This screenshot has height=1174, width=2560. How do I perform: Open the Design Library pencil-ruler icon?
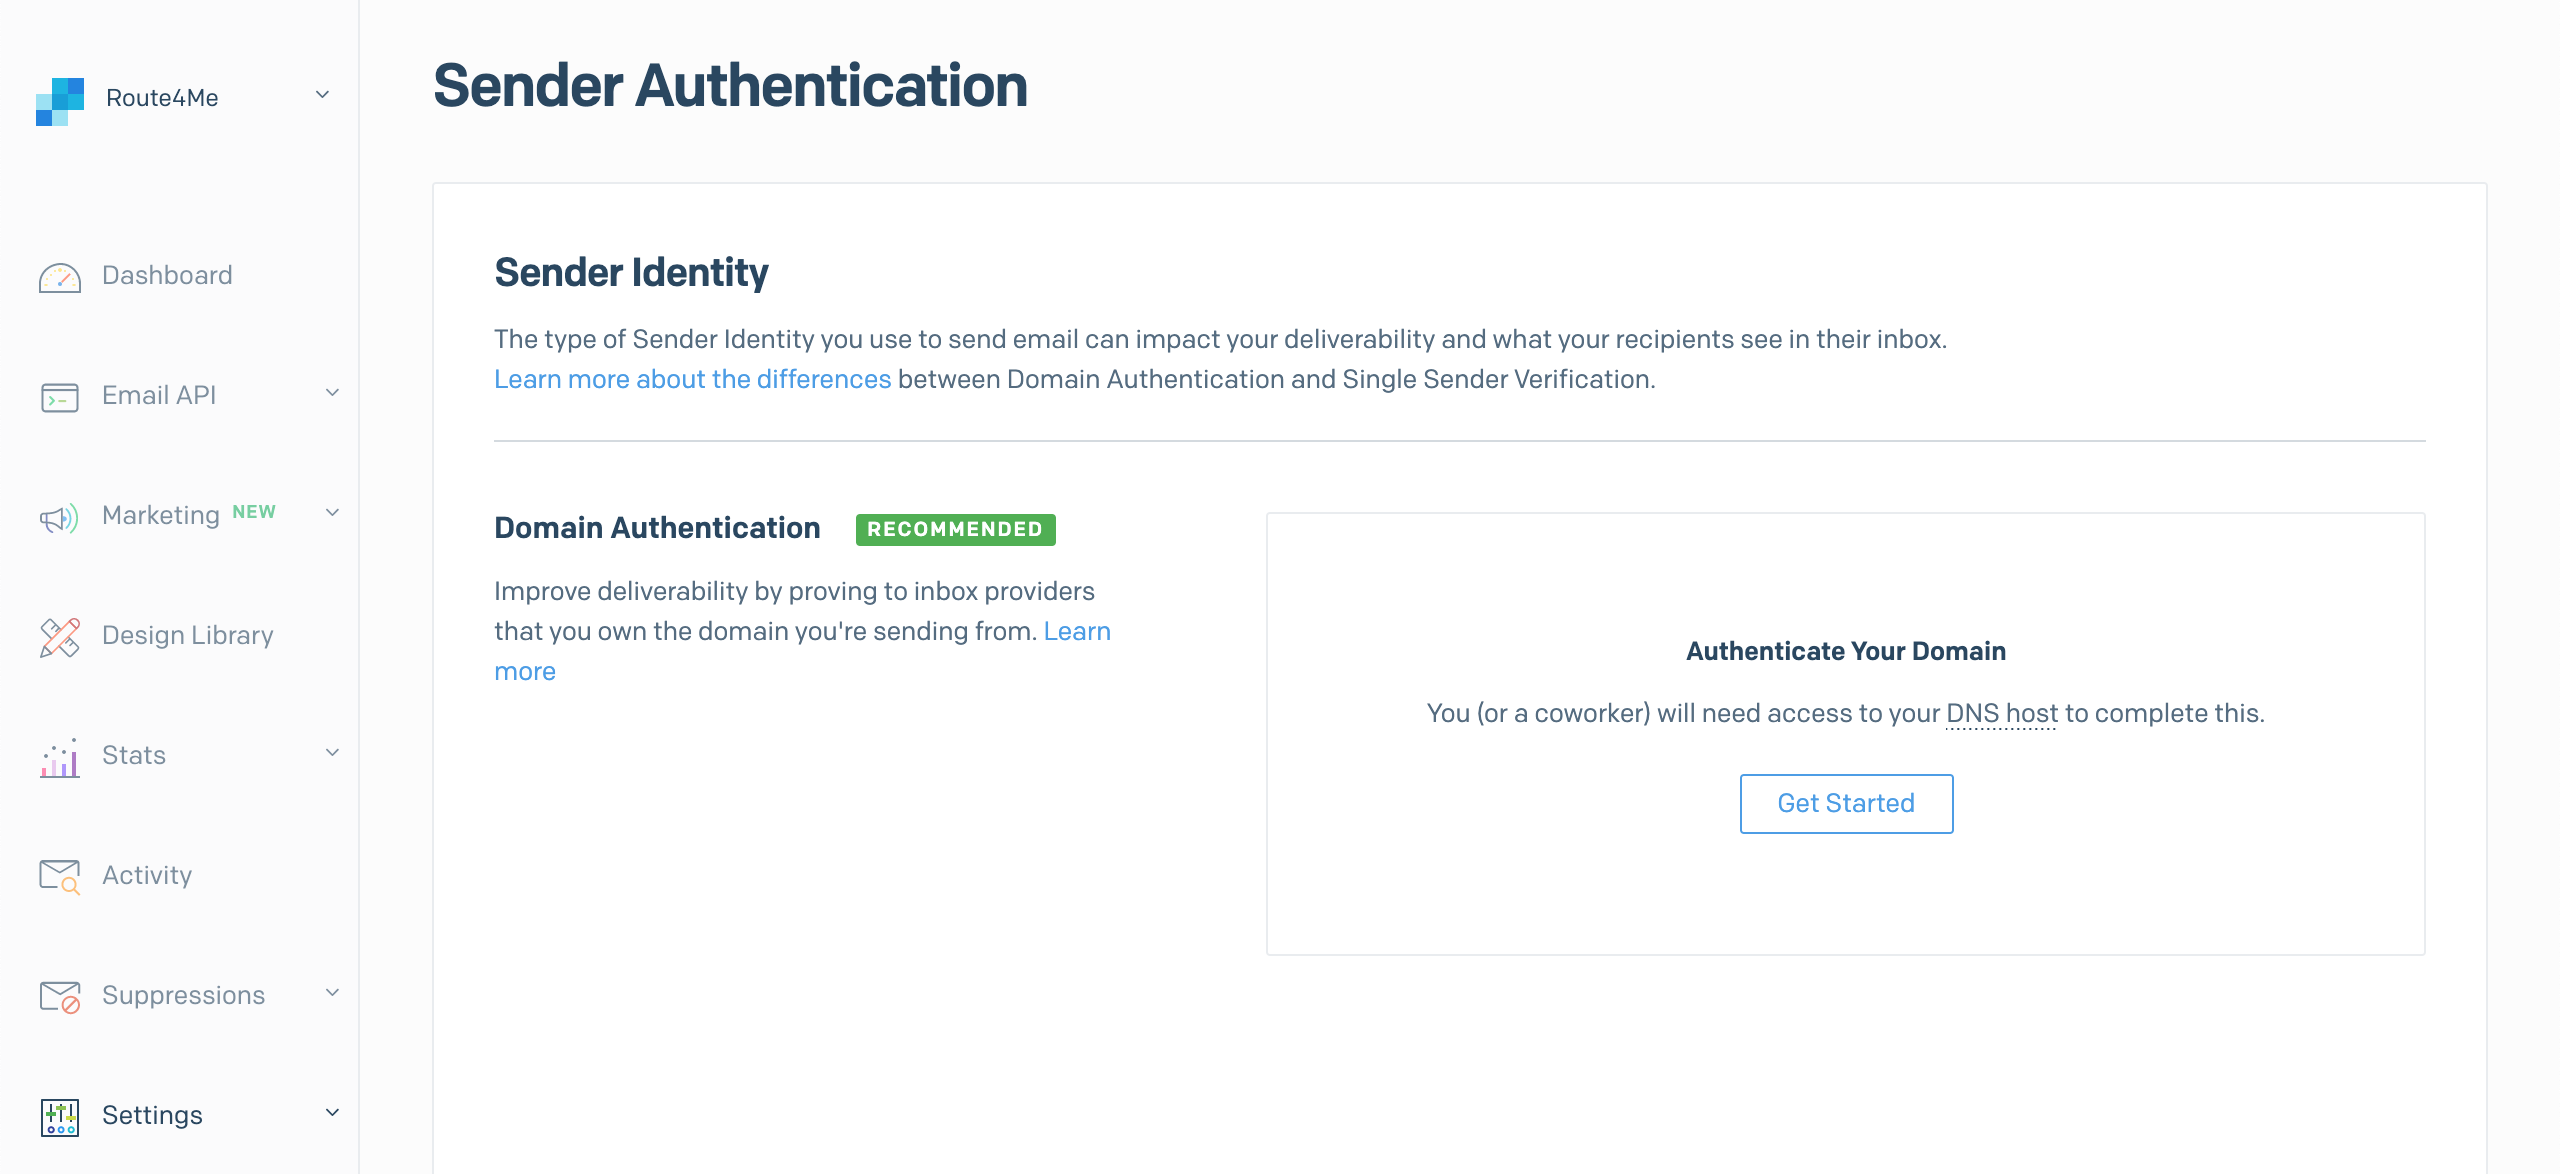pyautogui.click(x=60, y=637)
